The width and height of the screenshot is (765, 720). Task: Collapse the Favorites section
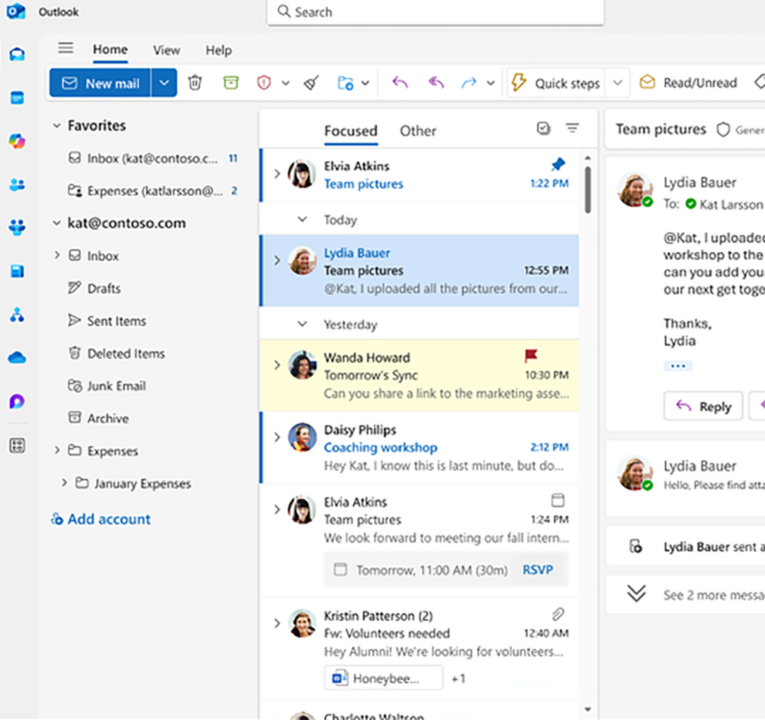[x=57, y=126]
